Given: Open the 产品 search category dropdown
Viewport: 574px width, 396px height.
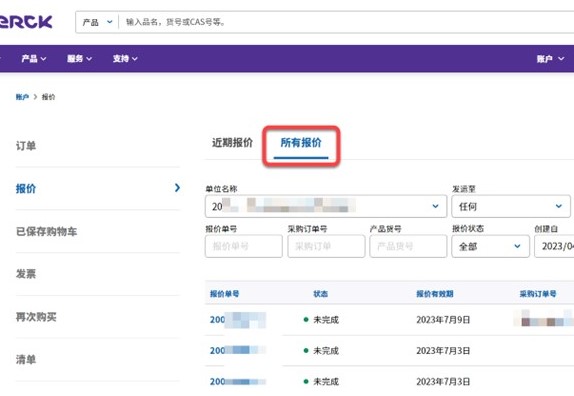Looking at the screenshot, I should (x=97, y=22).
